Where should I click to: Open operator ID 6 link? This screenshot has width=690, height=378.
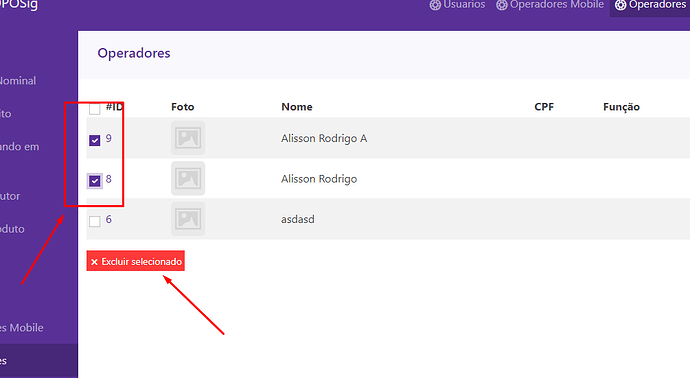coord(109,219)
